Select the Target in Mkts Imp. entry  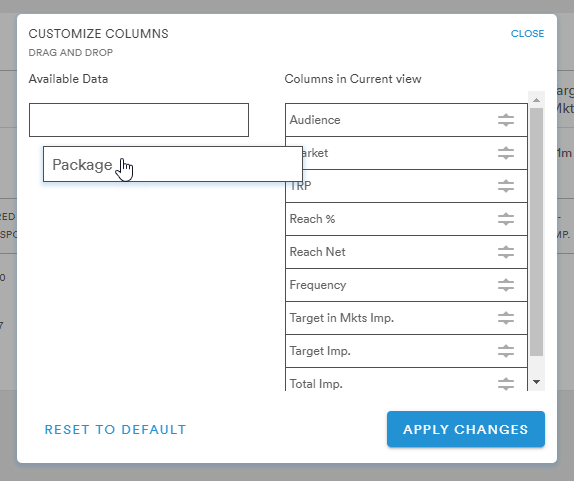[406, 318]
